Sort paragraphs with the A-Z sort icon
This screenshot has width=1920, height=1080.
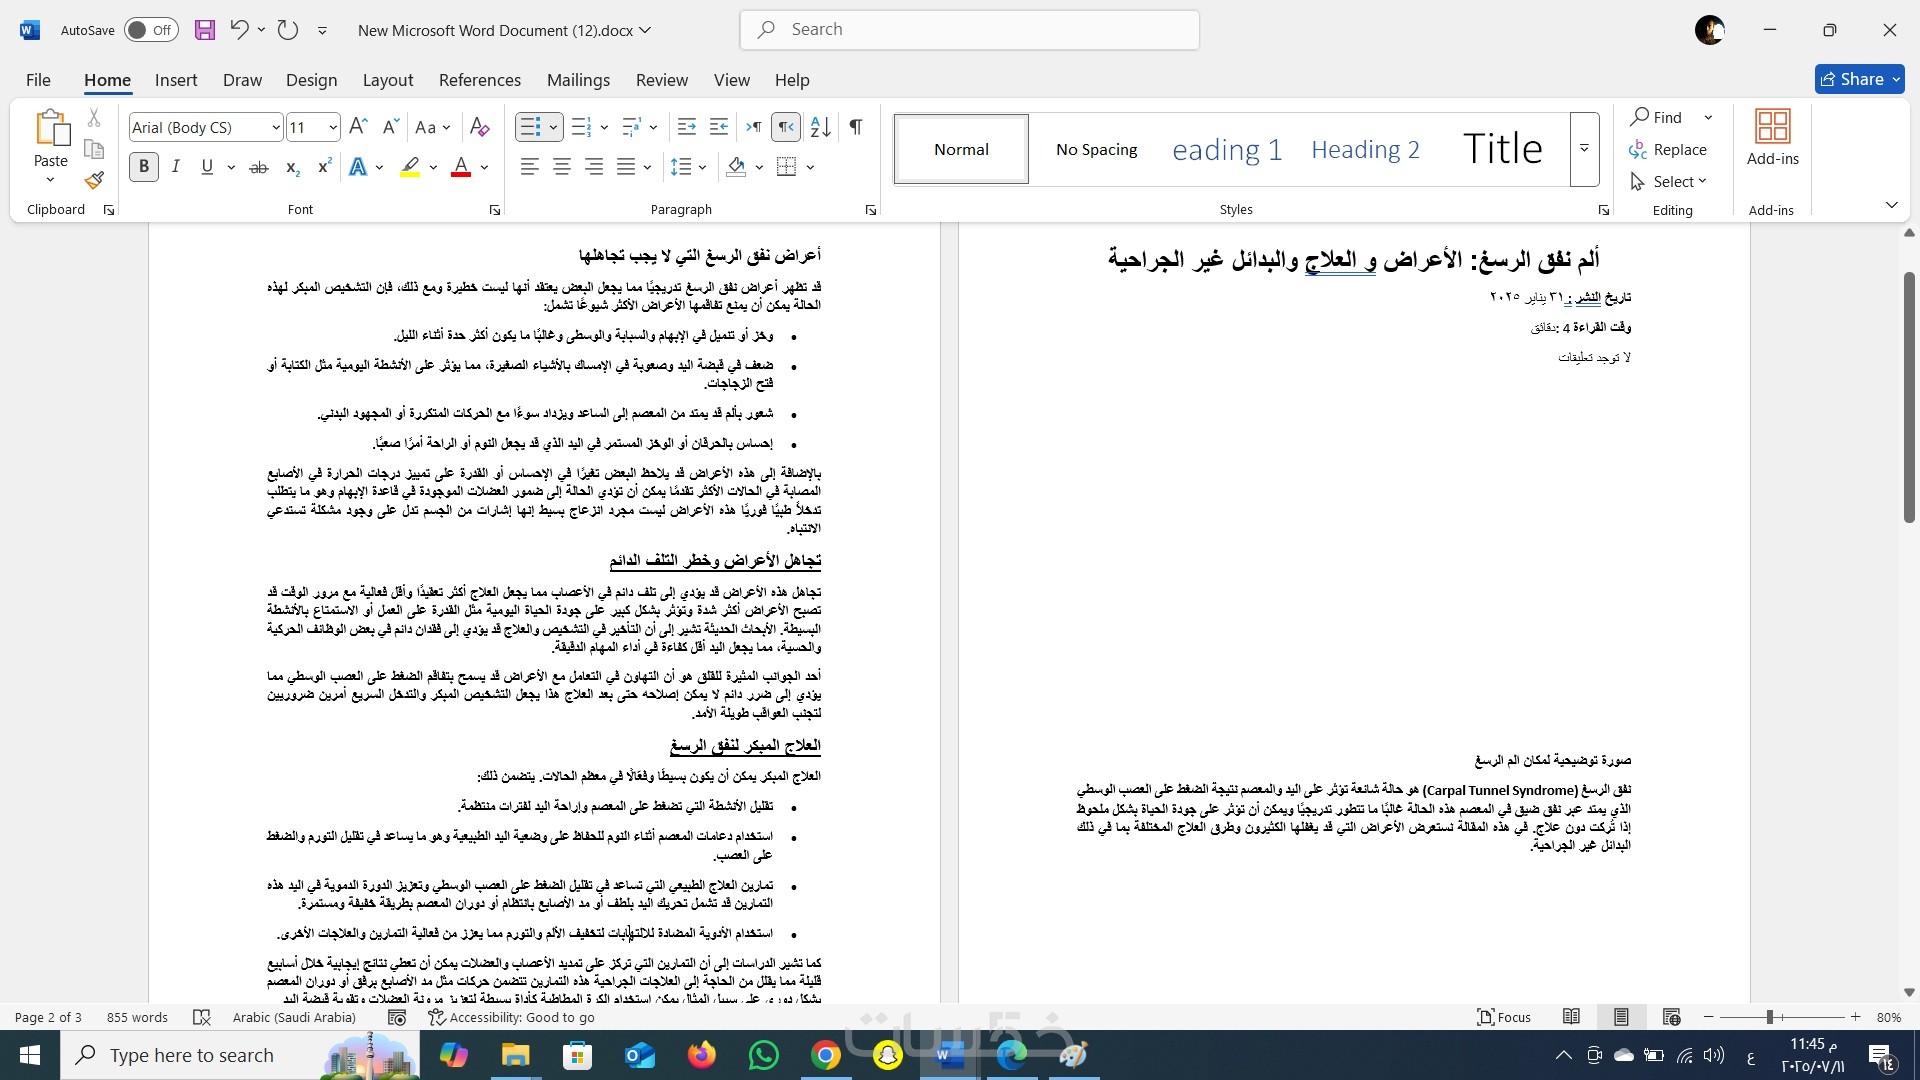(820, 127)
